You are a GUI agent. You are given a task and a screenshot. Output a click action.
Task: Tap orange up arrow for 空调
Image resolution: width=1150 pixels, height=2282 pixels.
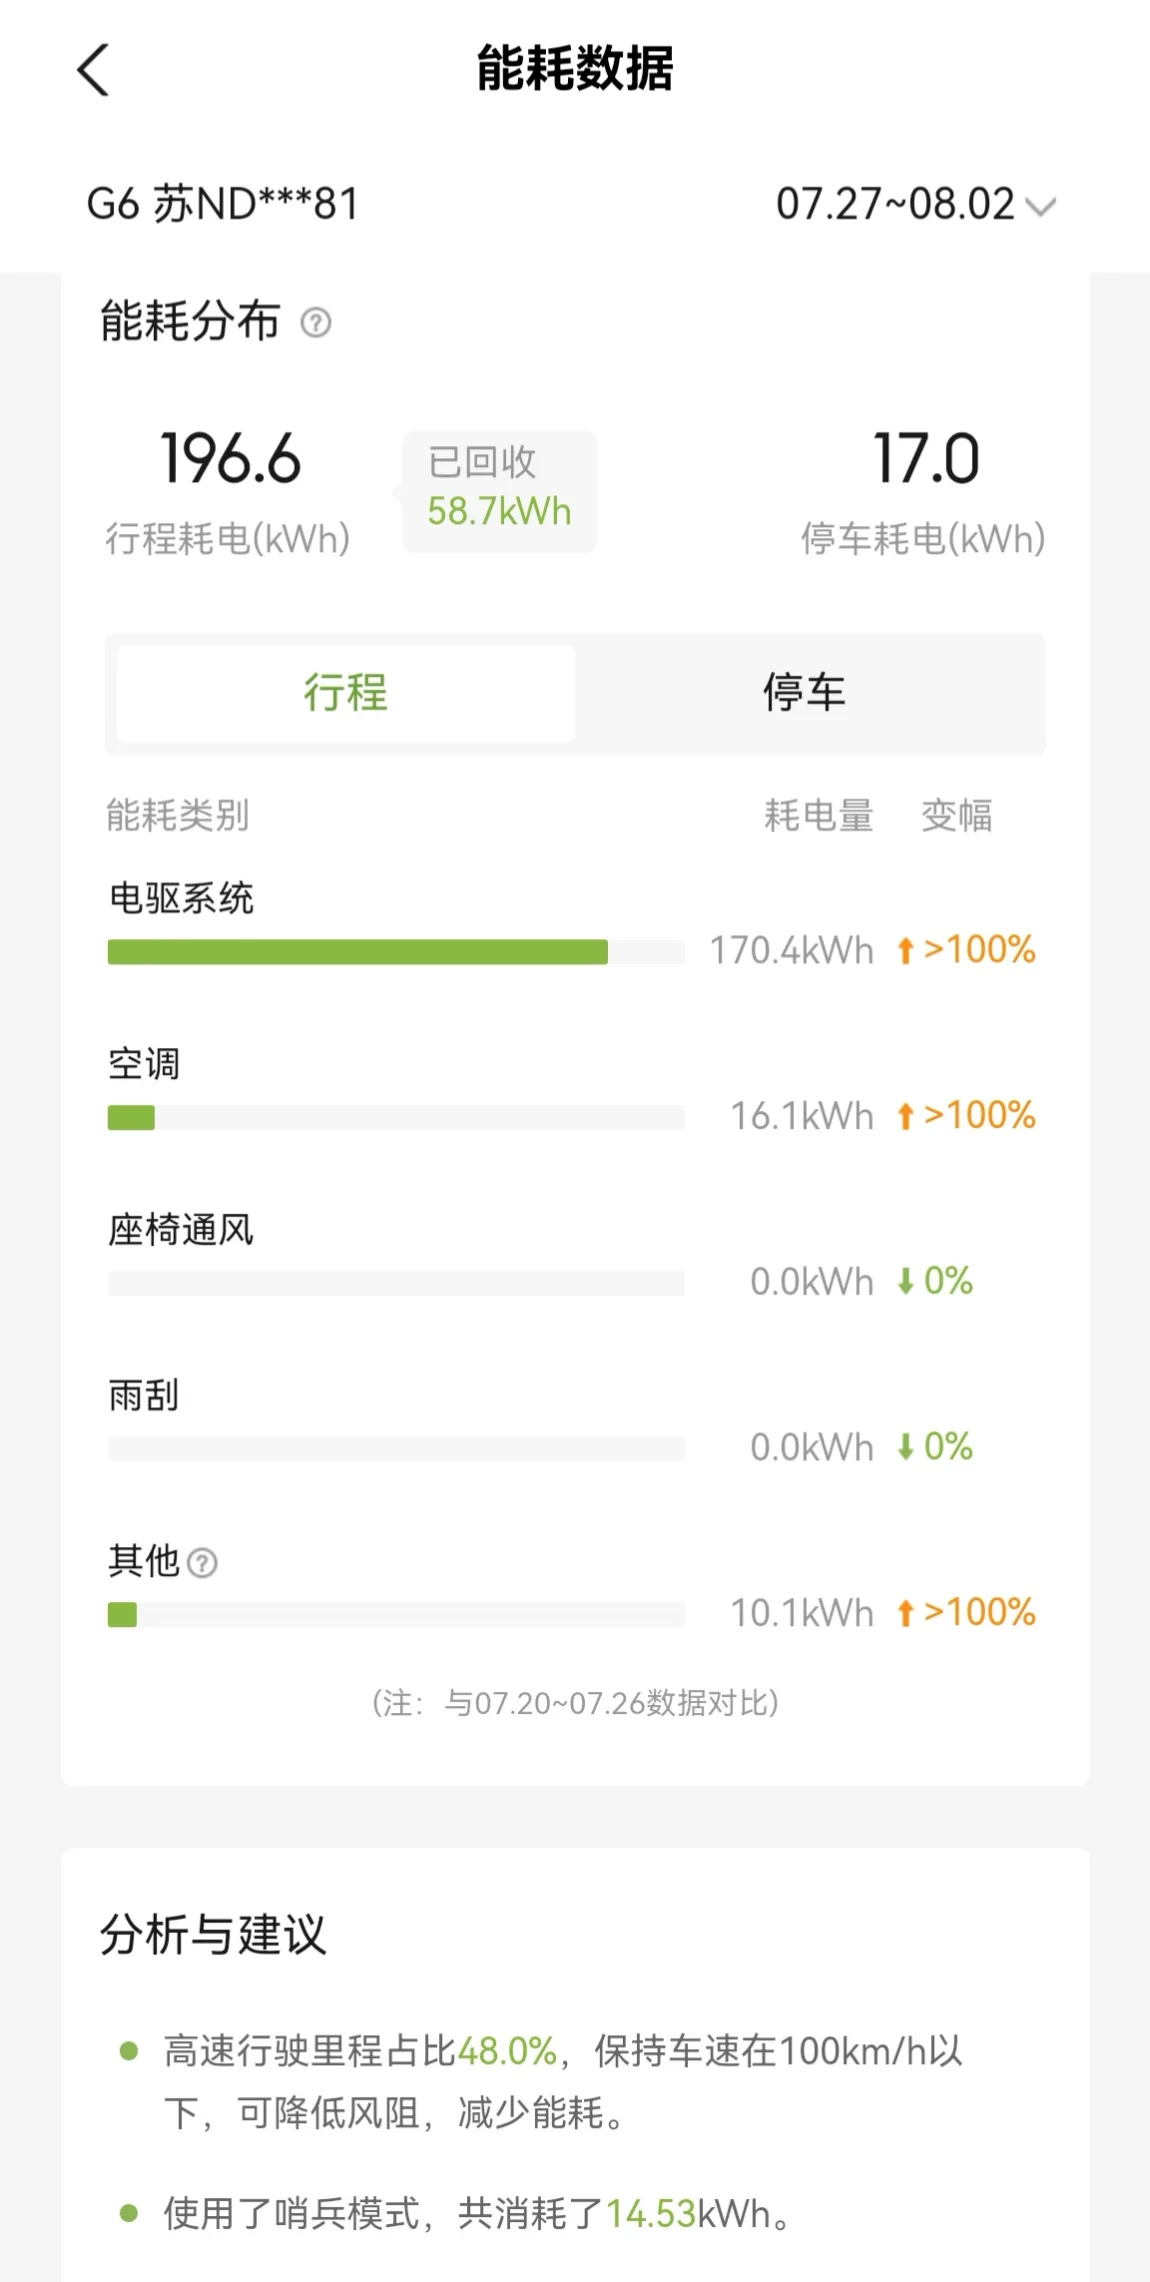point(905,1116)
